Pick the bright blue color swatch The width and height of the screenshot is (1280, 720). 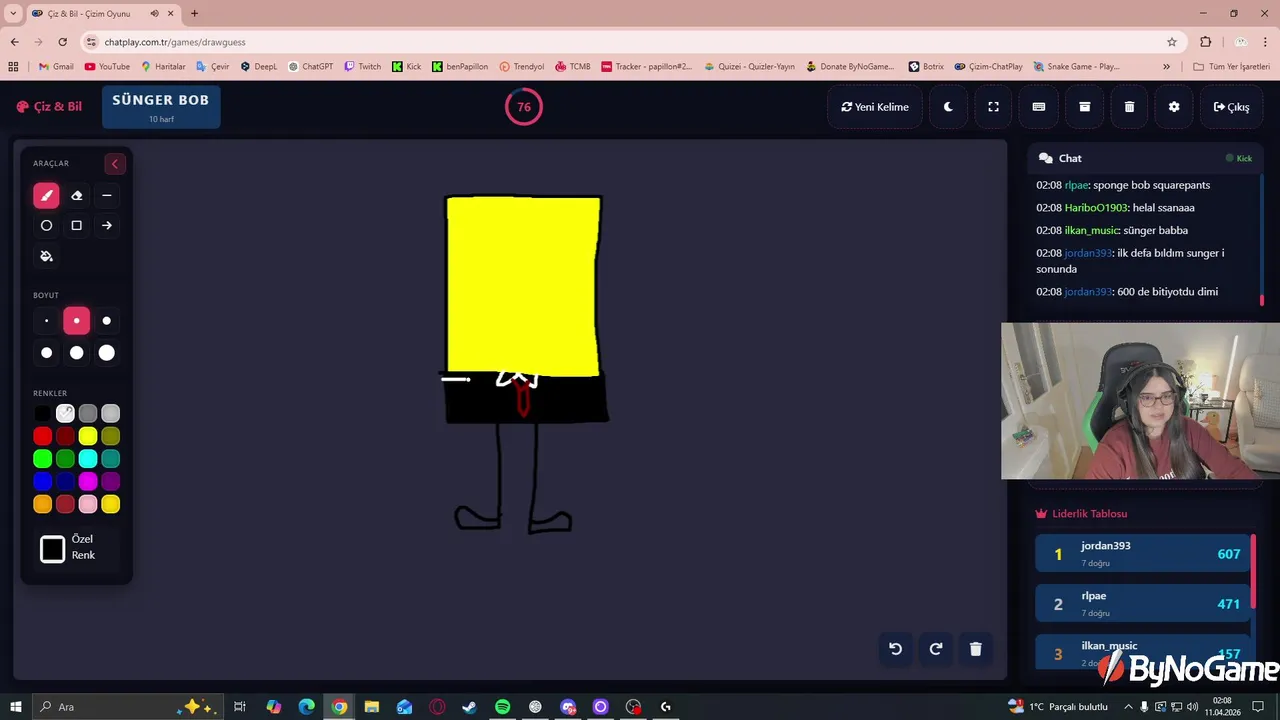tap(42, 482)
